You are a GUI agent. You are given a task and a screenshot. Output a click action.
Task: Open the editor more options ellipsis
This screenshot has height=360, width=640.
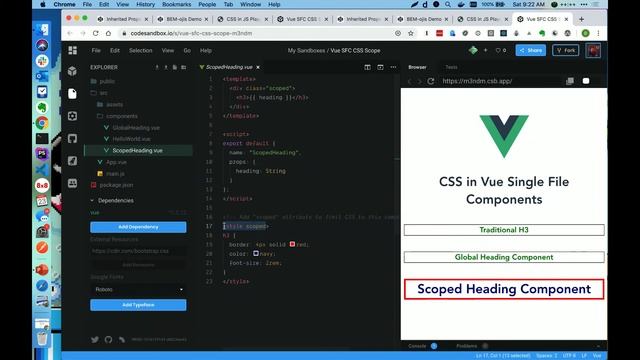pos(393,67)
